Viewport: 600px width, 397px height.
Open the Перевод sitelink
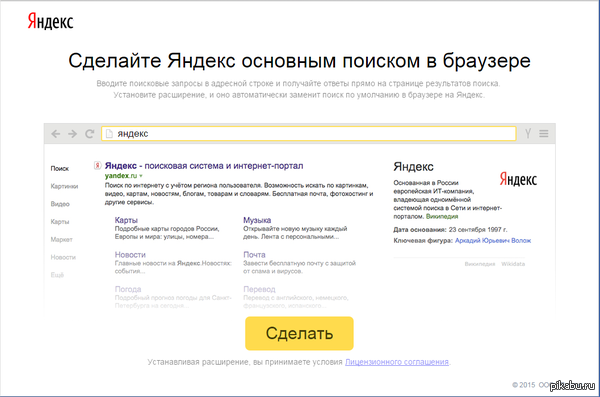(259, 289)
